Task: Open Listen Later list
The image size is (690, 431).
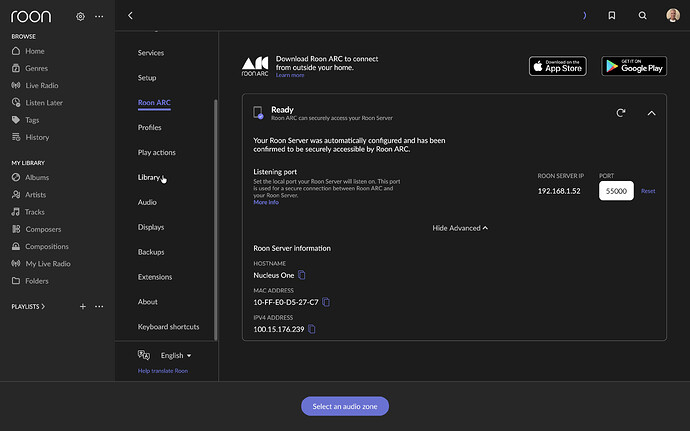Action: (37, 103)
